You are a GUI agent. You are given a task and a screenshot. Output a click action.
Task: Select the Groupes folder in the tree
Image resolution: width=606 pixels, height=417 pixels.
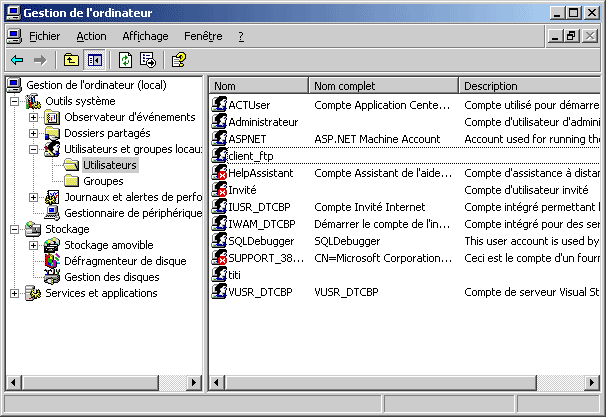click(x=103, y=181)
